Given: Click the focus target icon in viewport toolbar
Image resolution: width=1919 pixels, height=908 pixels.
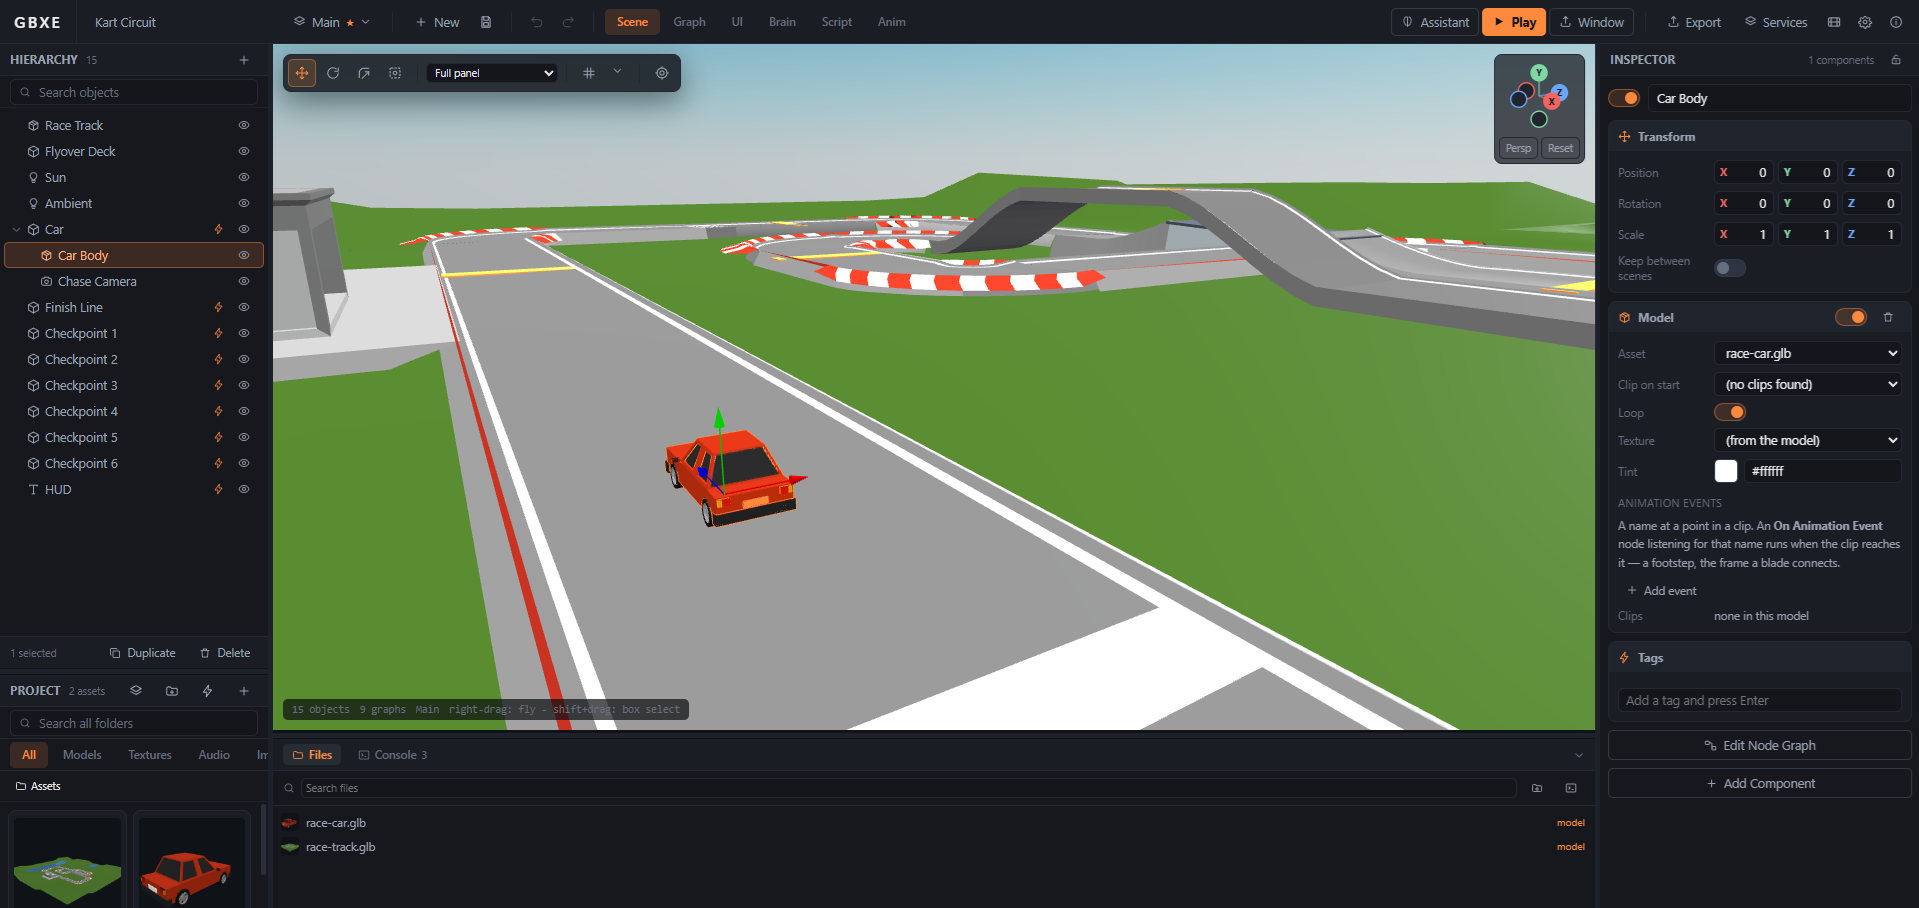Looking at the screenshot, I should click(662, 73).
